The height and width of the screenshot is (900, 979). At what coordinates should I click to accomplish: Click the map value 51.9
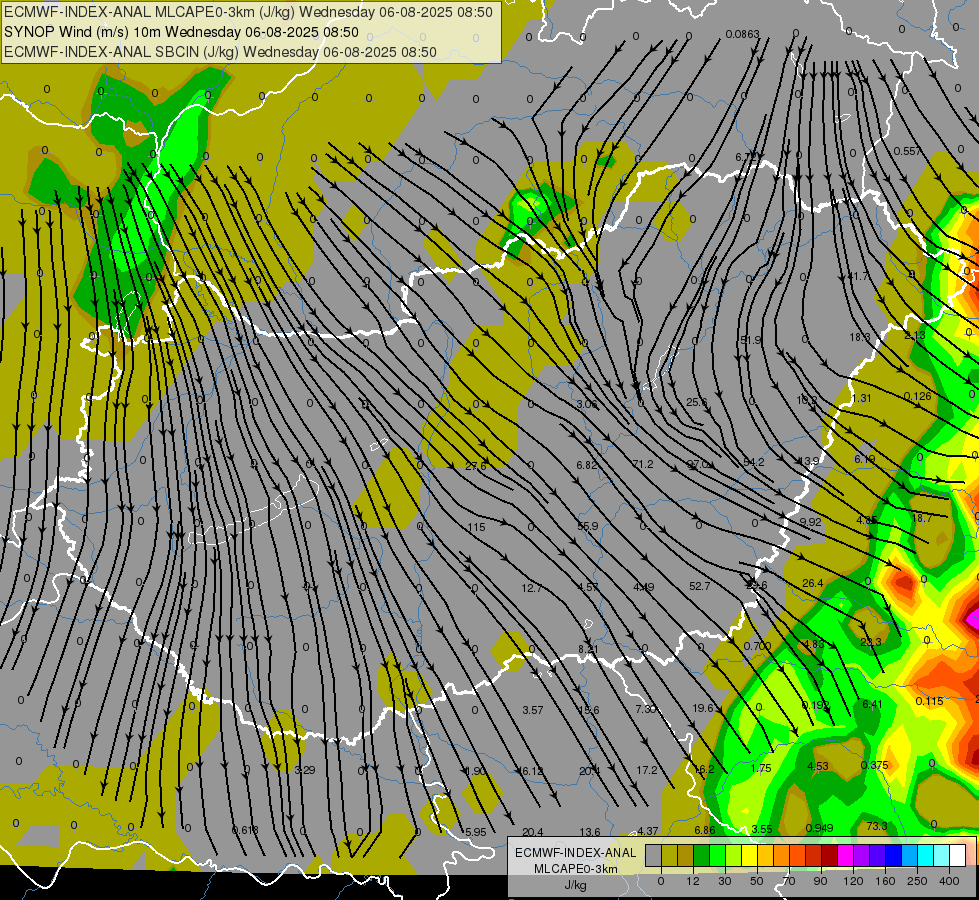[x=750, y=340]
